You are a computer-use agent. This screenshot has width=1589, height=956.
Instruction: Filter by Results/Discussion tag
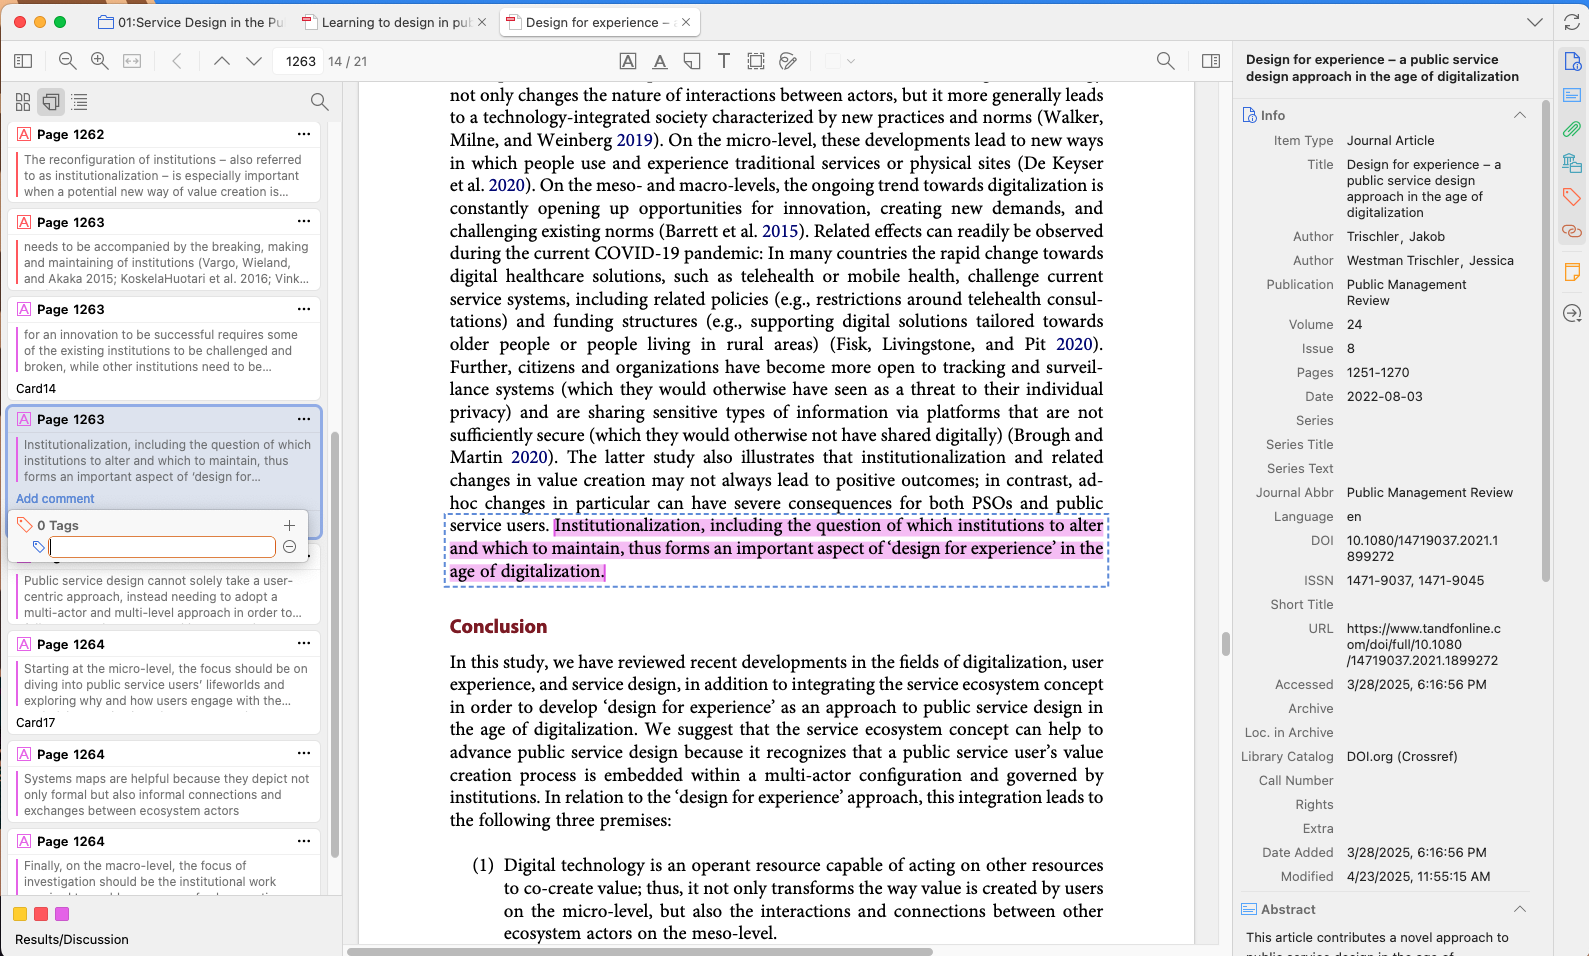click(x=72, y=939)
